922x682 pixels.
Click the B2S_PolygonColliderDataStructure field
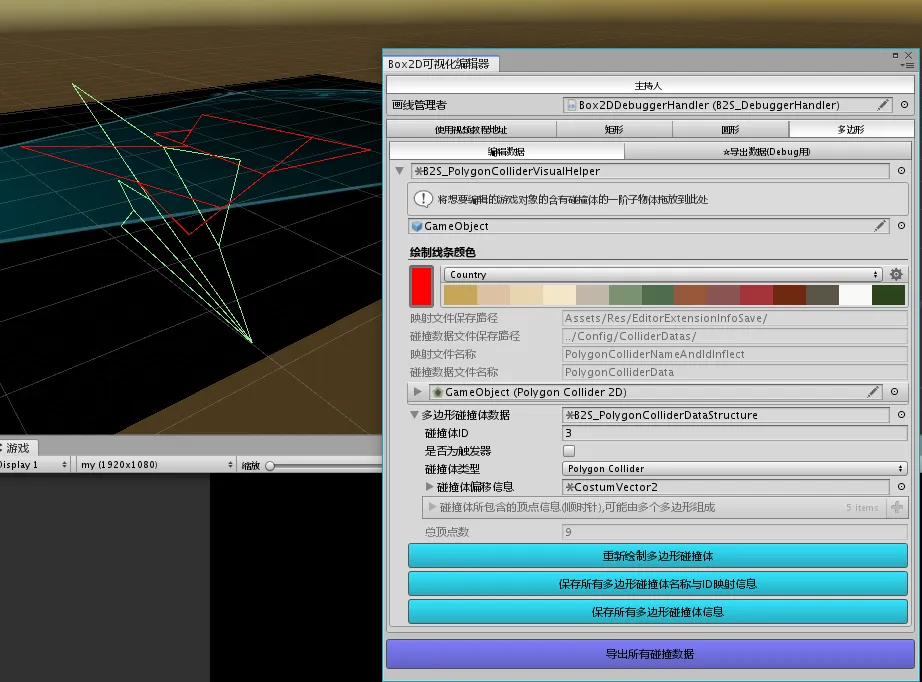click(726, 415)
